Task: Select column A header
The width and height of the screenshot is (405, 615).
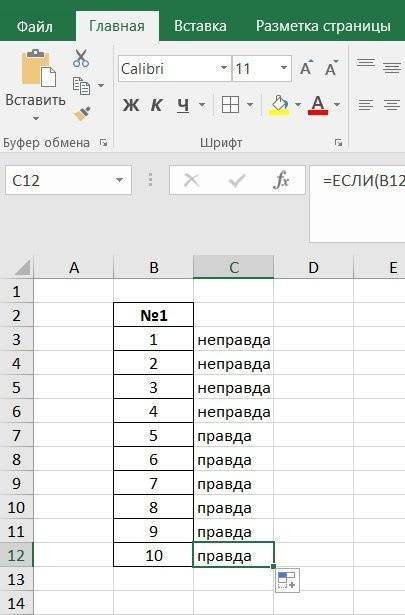Action: (x=74, y=267)
